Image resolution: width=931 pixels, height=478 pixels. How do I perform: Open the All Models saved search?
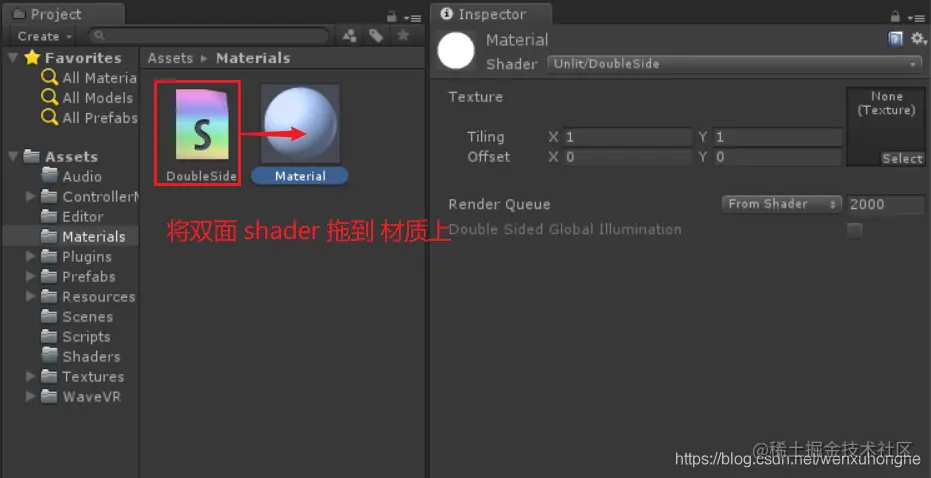click(87, 98)
